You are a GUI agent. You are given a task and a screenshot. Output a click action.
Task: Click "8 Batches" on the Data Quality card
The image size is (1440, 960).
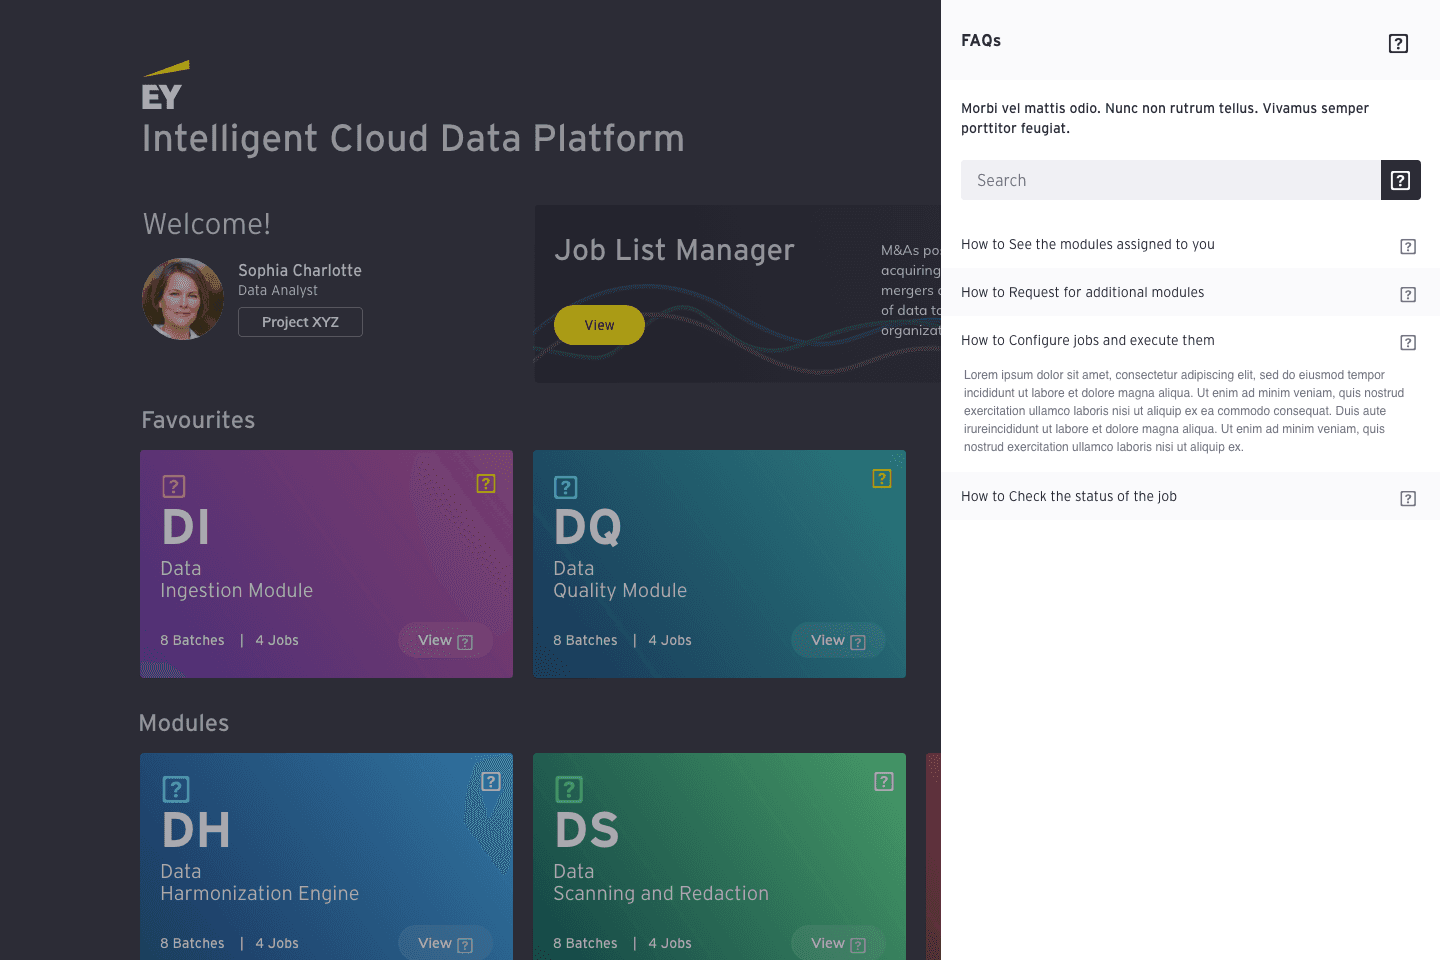[x=585, y=640]
